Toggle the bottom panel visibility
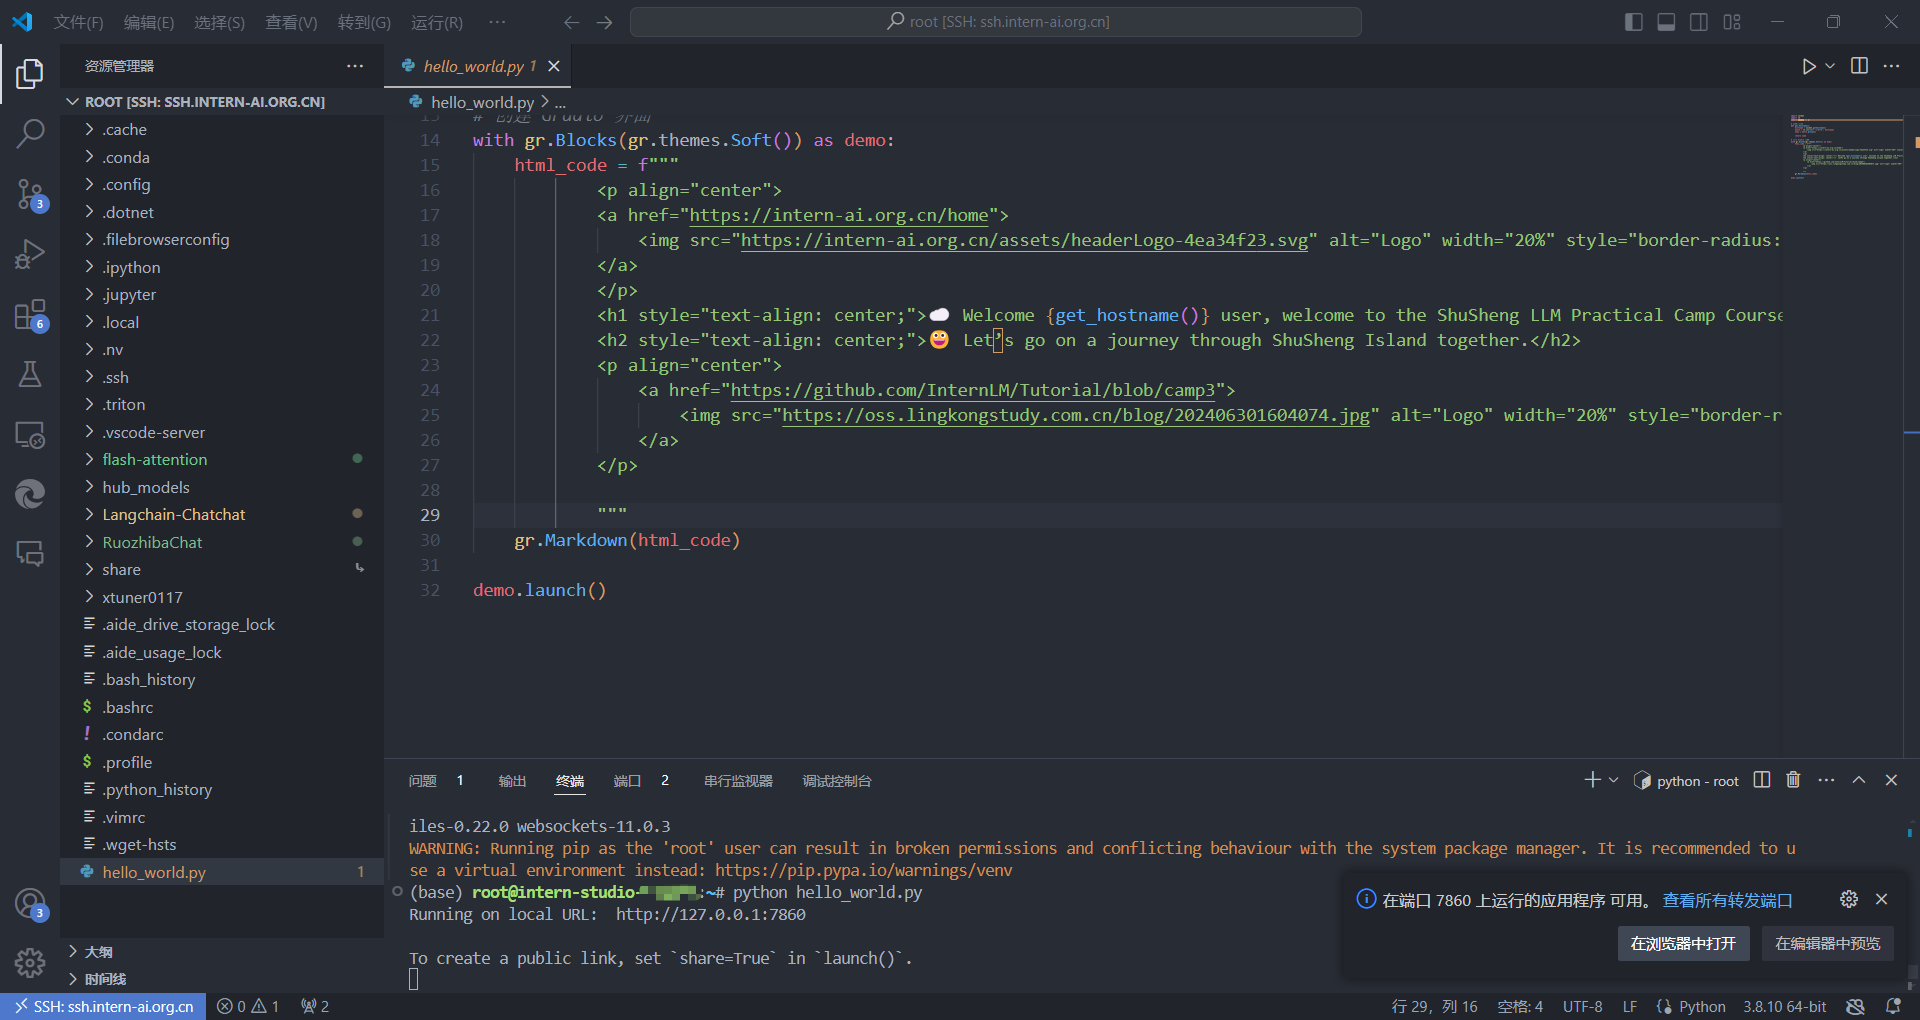The image size is (1920, 1020). [x=1666, y=22]
